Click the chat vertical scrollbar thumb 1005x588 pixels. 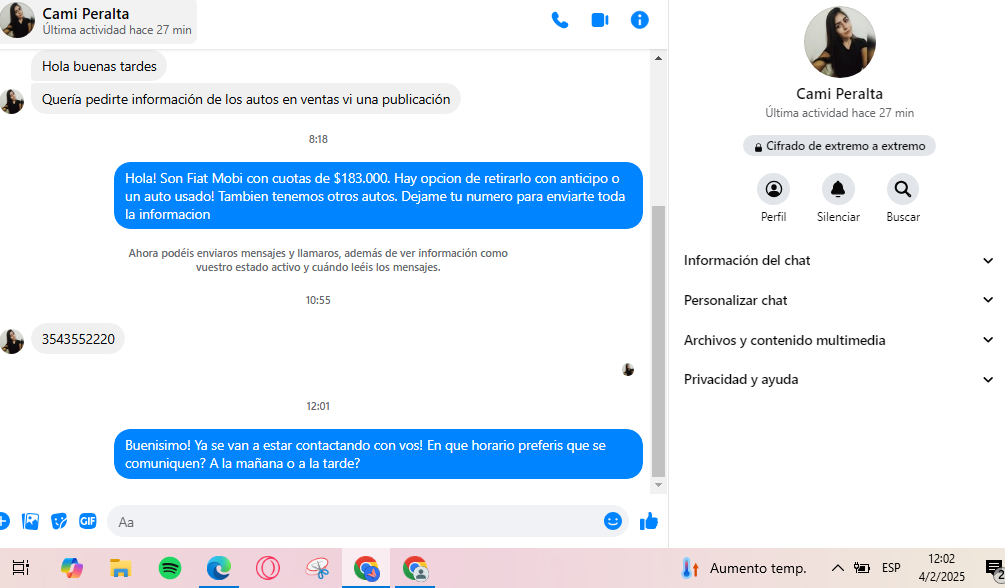point(658,341)
